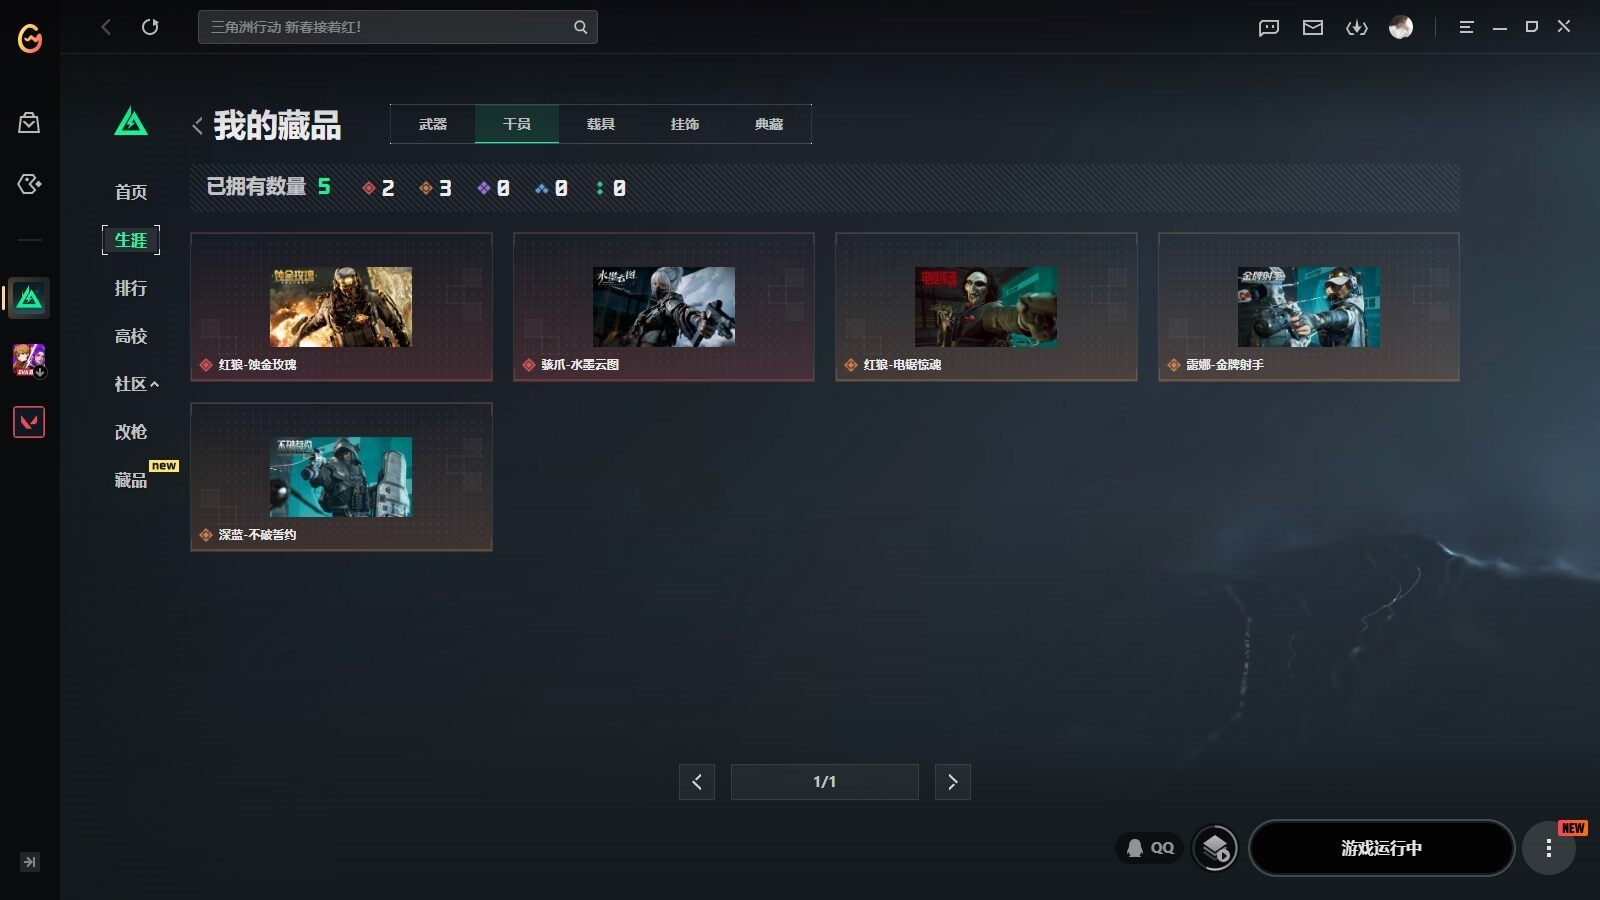The image size is (1600, 900).
Task: Open the download manager icon
Action: (x=1357, y=27)
